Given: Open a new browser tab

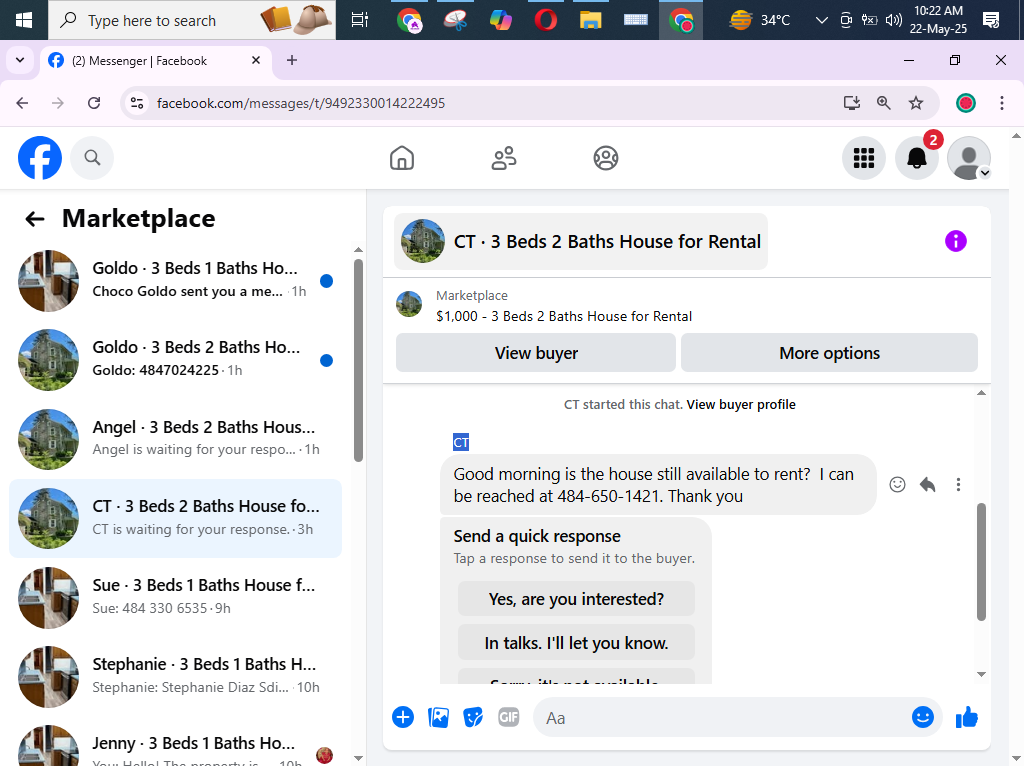Looking at the screenshot, I should [292, 60].
